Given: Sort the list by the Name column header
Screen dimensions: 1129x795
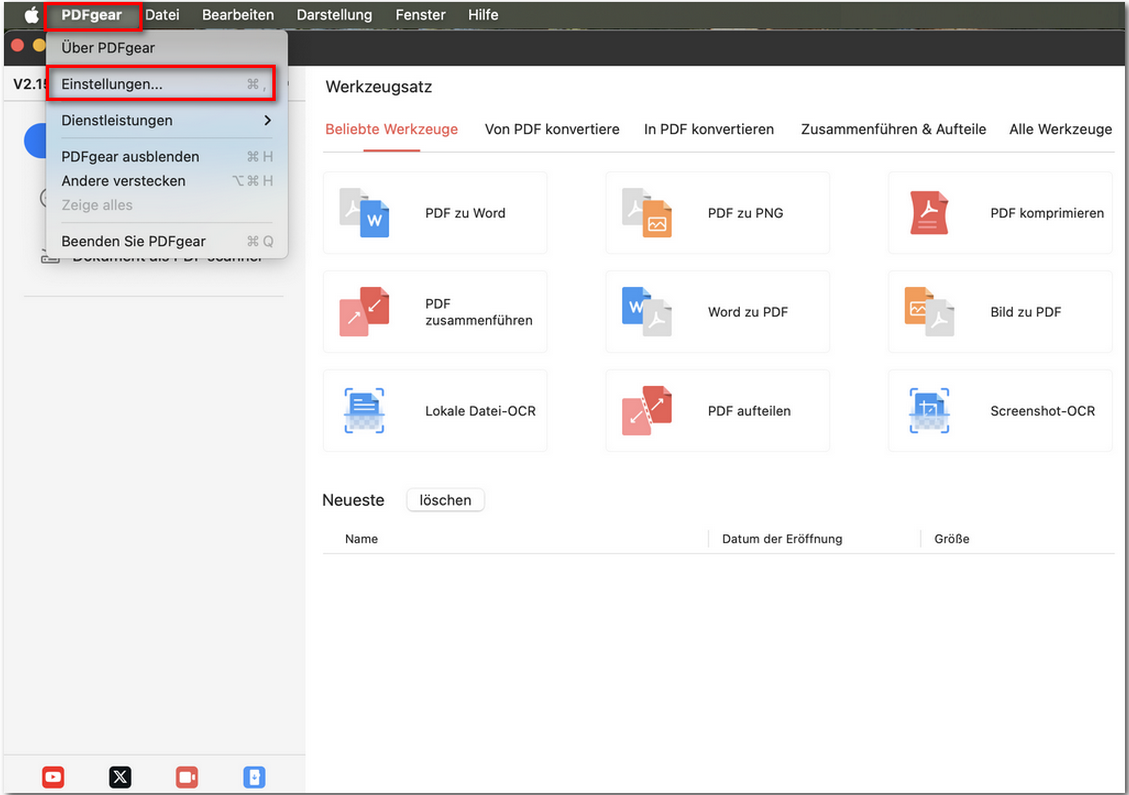Looking at the screenshot, I should pos(361,539).
